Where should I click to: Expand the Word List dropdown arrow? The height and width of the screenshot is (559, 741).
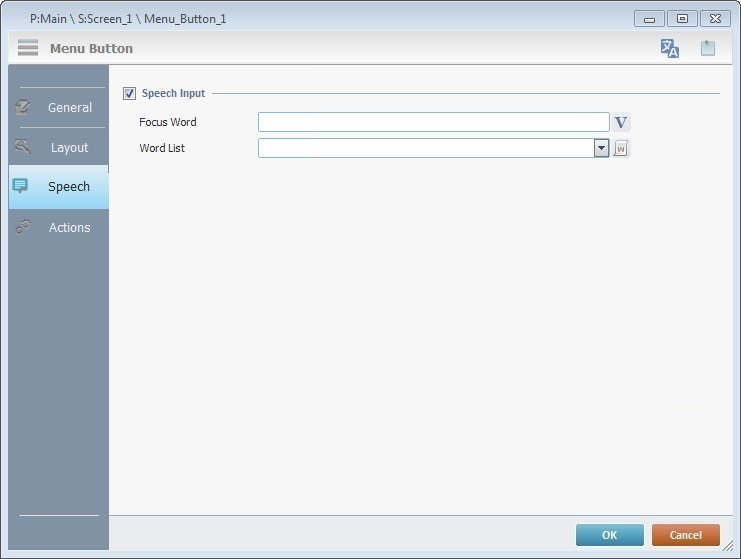pyautogui.click(x=601, y=148)
